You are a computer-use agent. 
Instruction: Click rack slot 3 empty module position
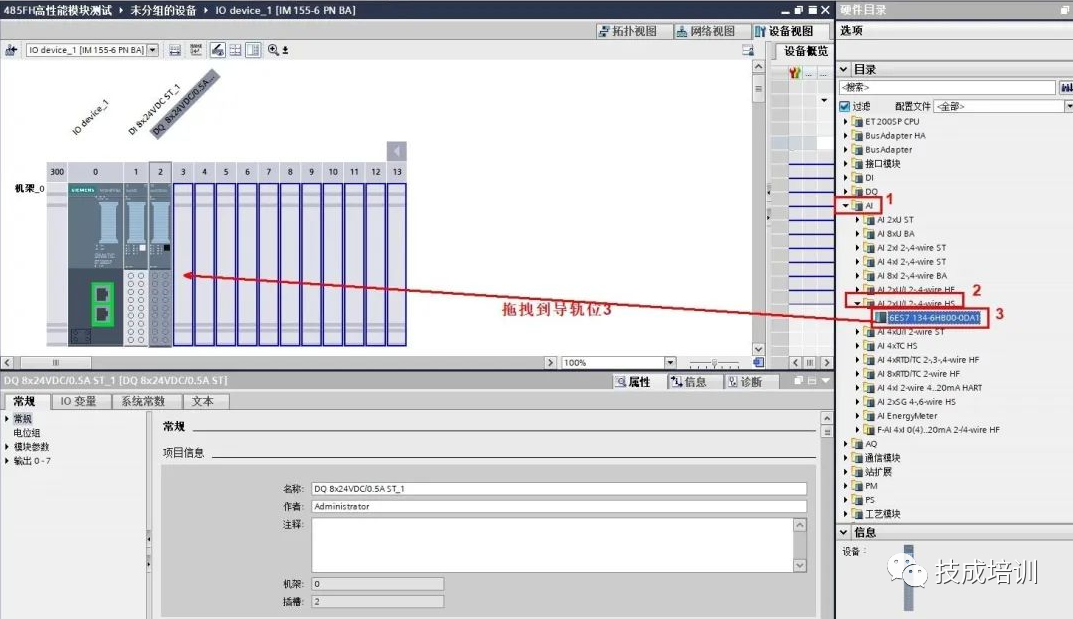click(183, 264)
